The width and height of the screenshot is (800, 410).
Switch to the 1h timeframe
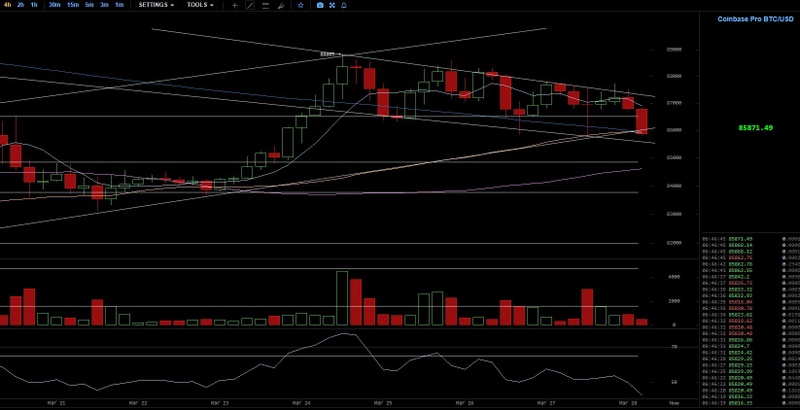(34, 5)
